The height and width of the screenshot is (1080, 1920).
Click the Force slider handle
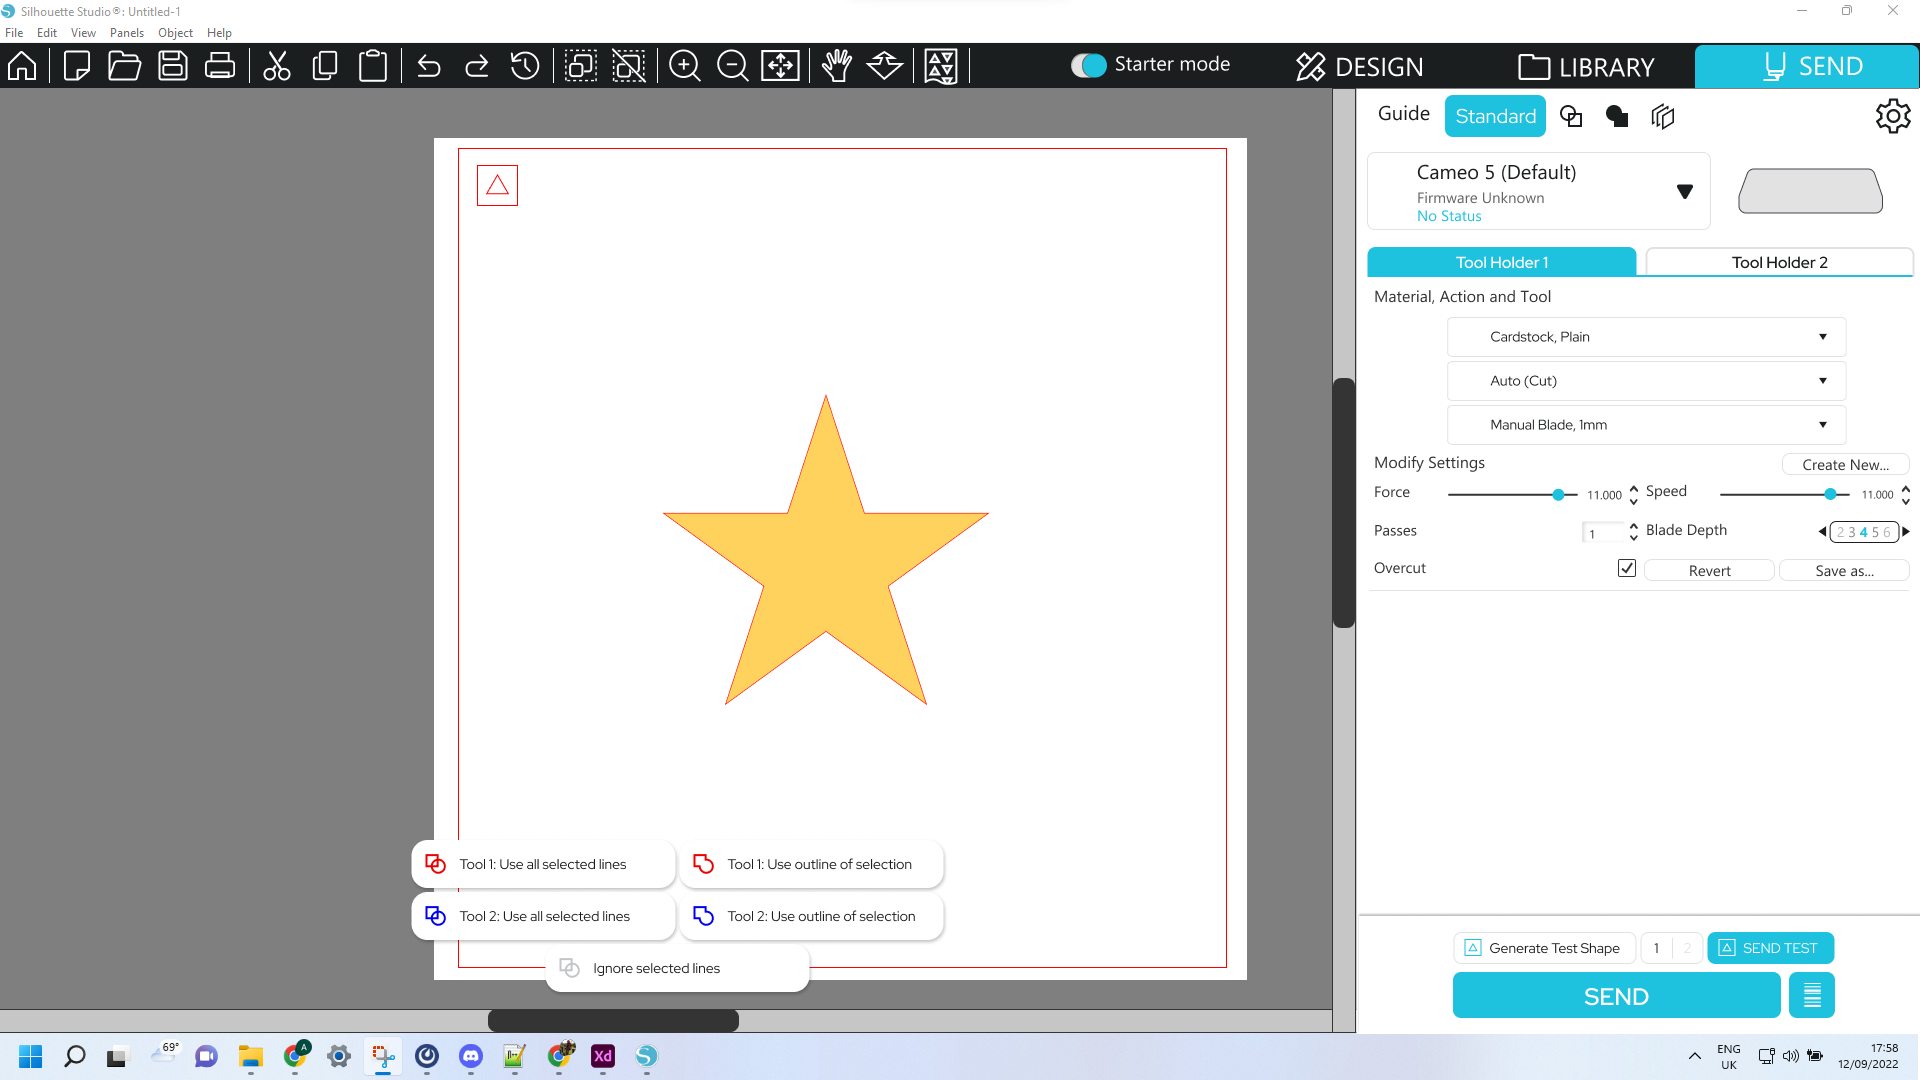pos(1558,495)
